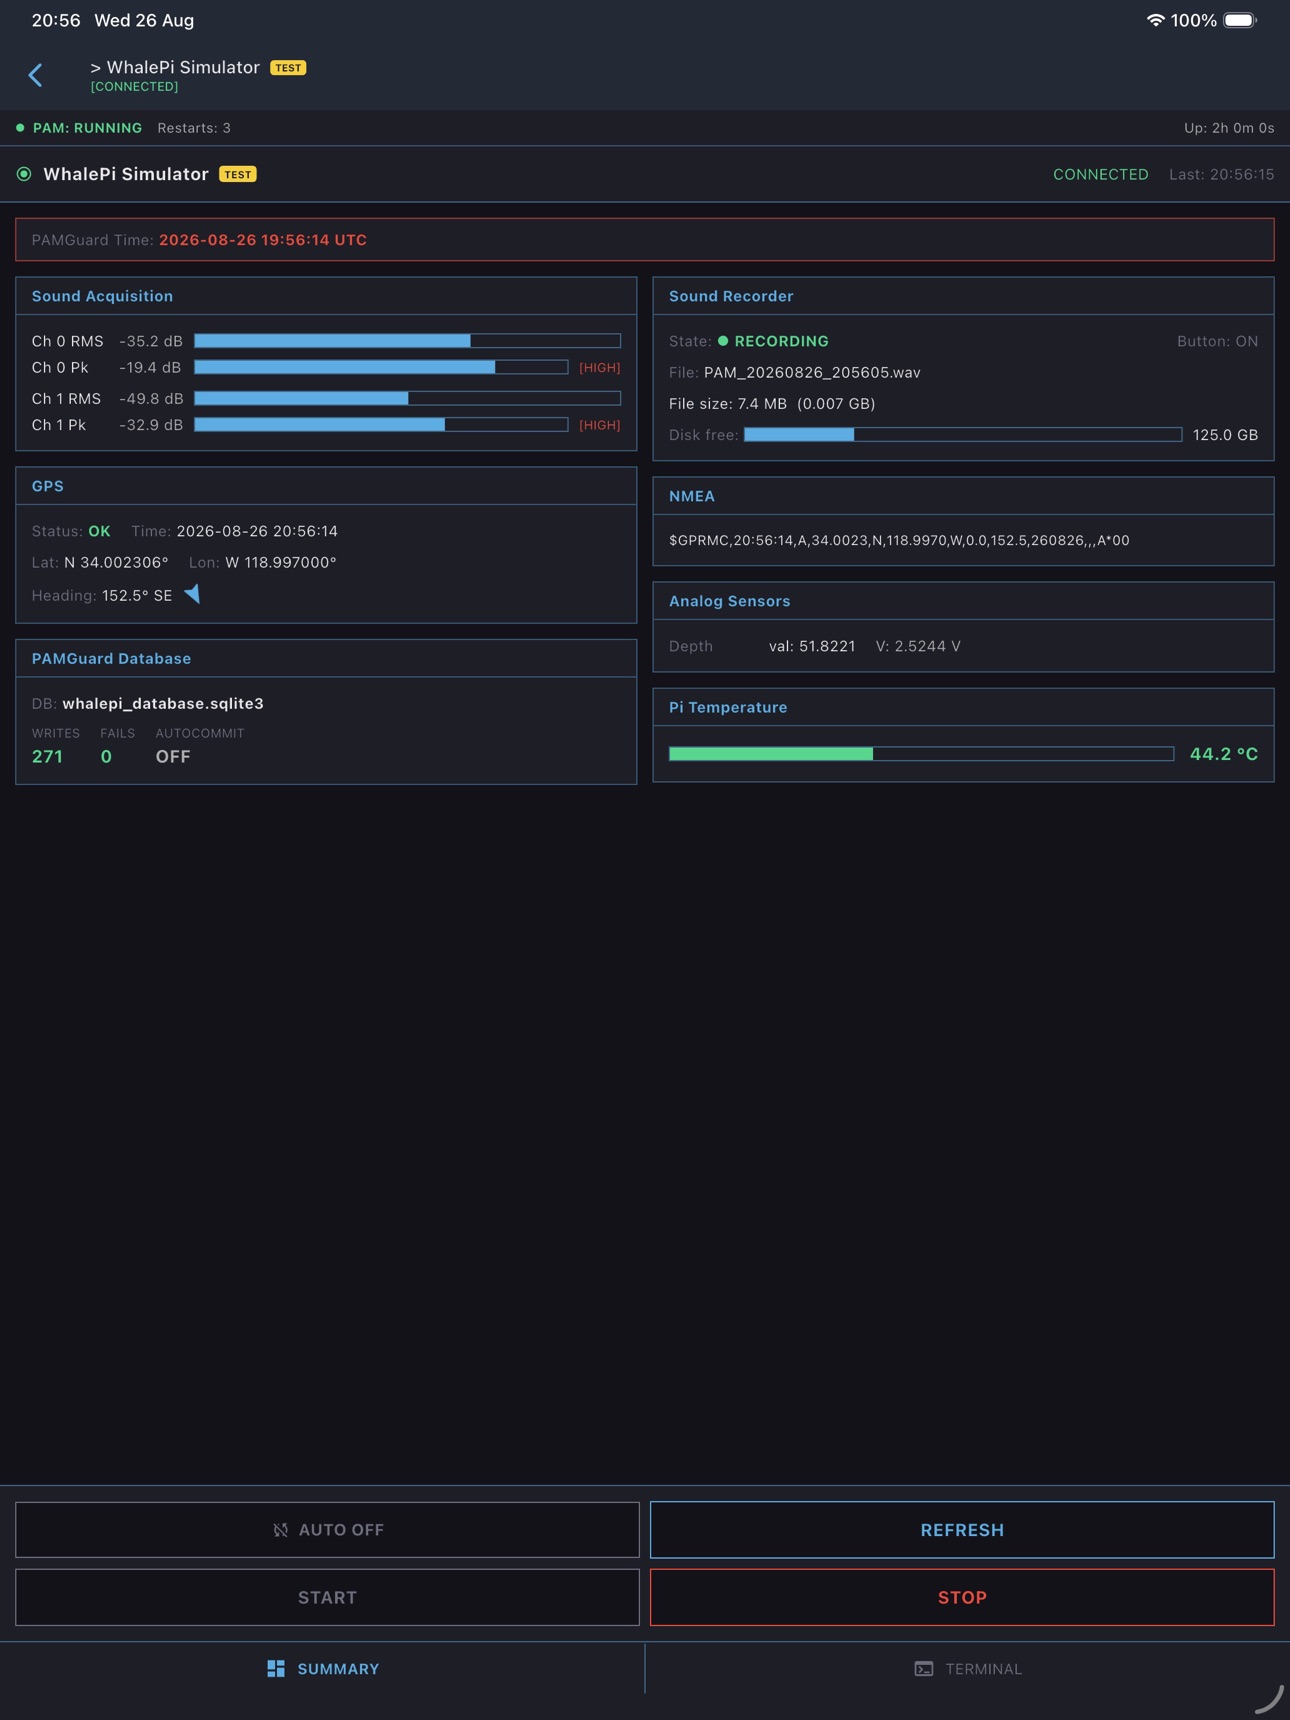Screen dimensions: 1290x1720
Task: Click the green recording status dot
Action: (x=723, y=341)
